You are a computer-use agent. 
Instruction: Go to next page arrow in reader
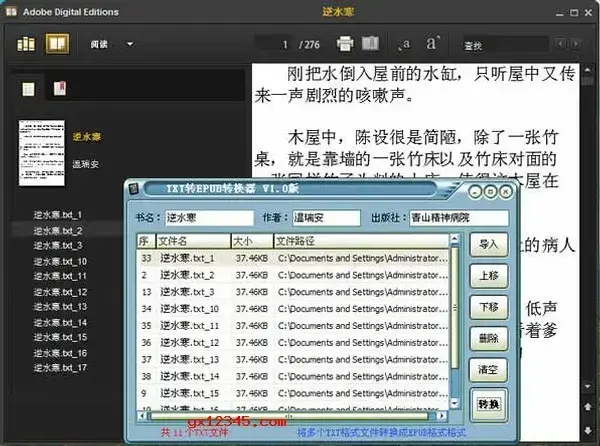587,430
